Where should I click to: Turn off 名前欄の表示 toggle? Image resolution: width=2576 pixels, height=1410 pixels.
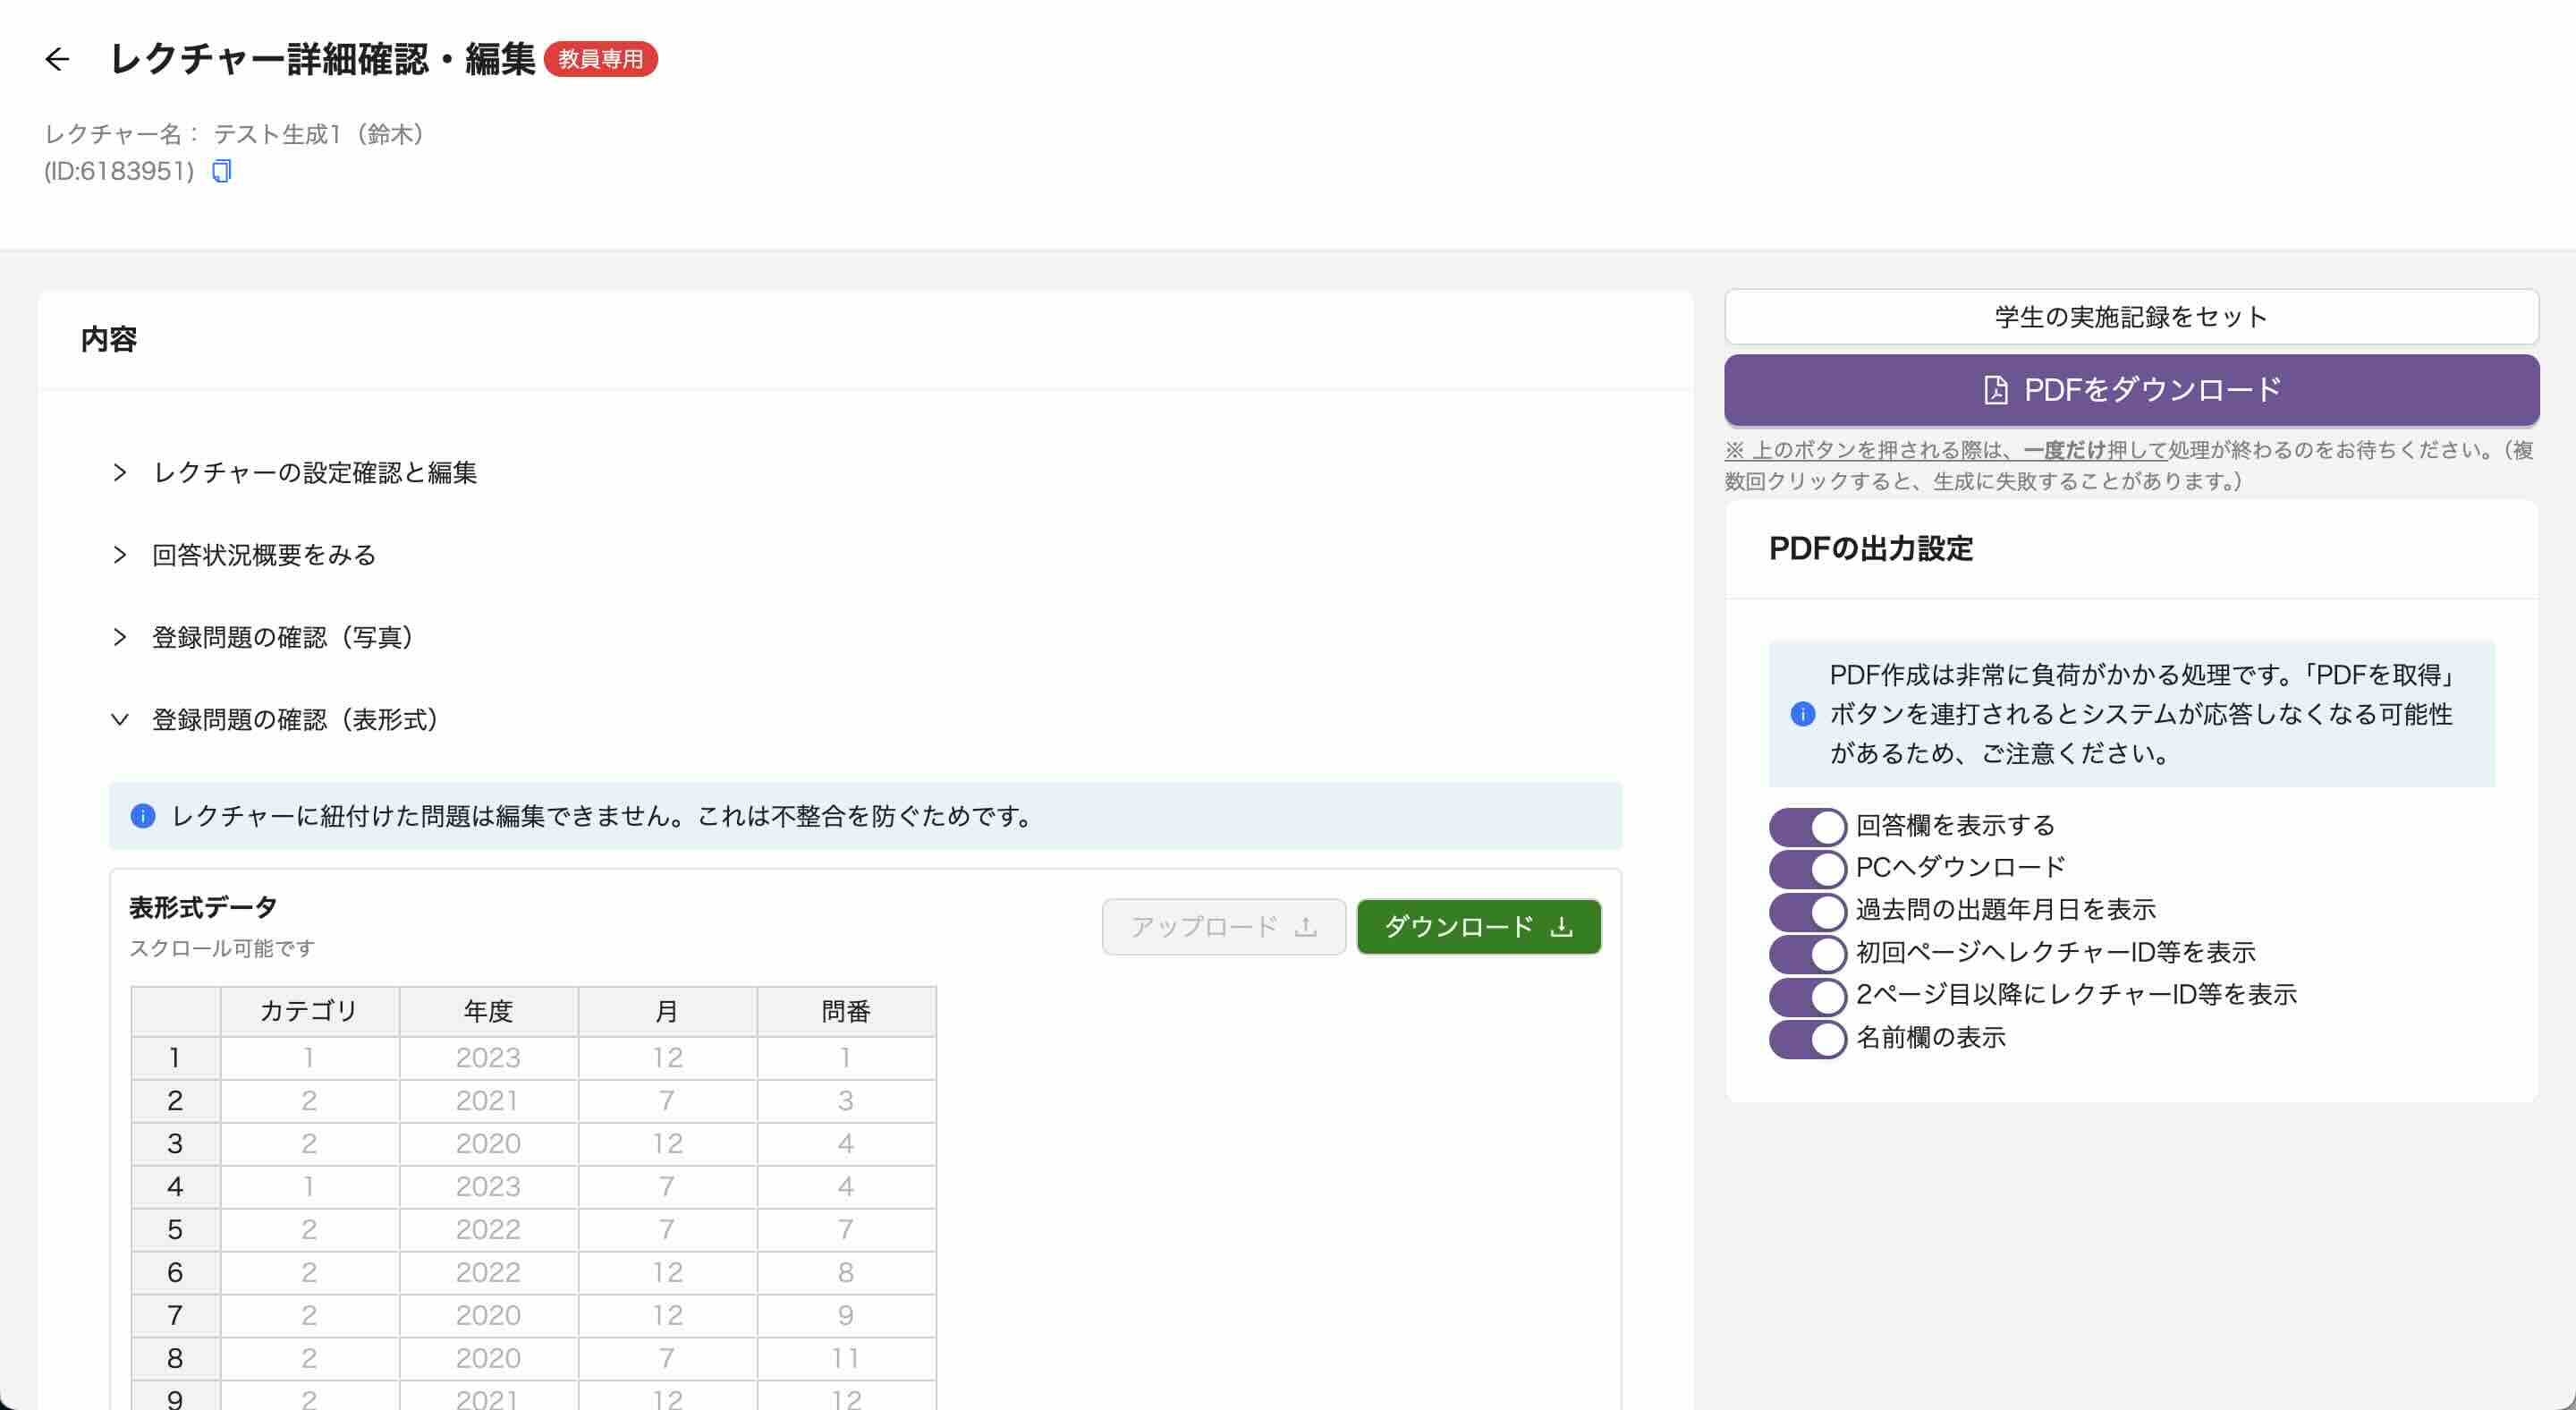coord(1806,1038)
